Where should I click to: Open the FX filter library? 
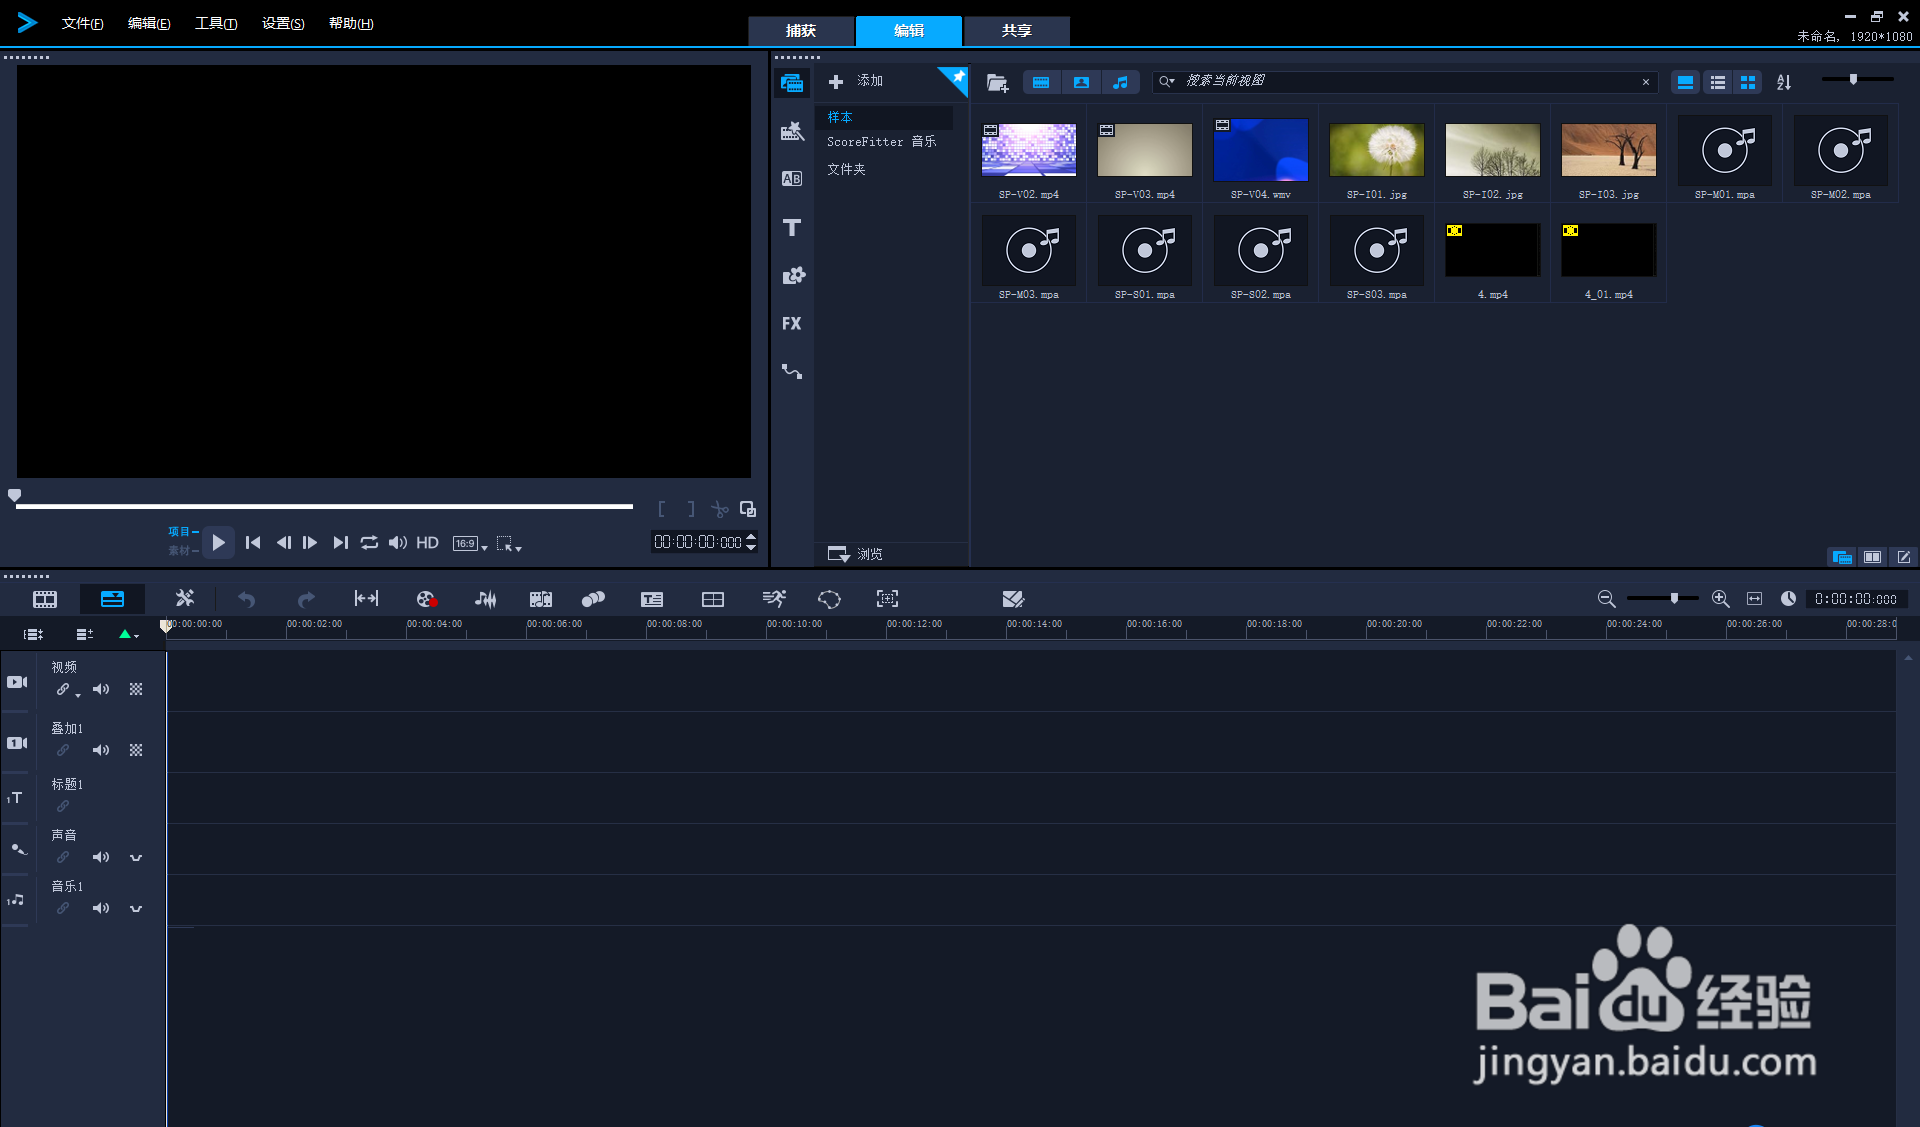[791, 323]
